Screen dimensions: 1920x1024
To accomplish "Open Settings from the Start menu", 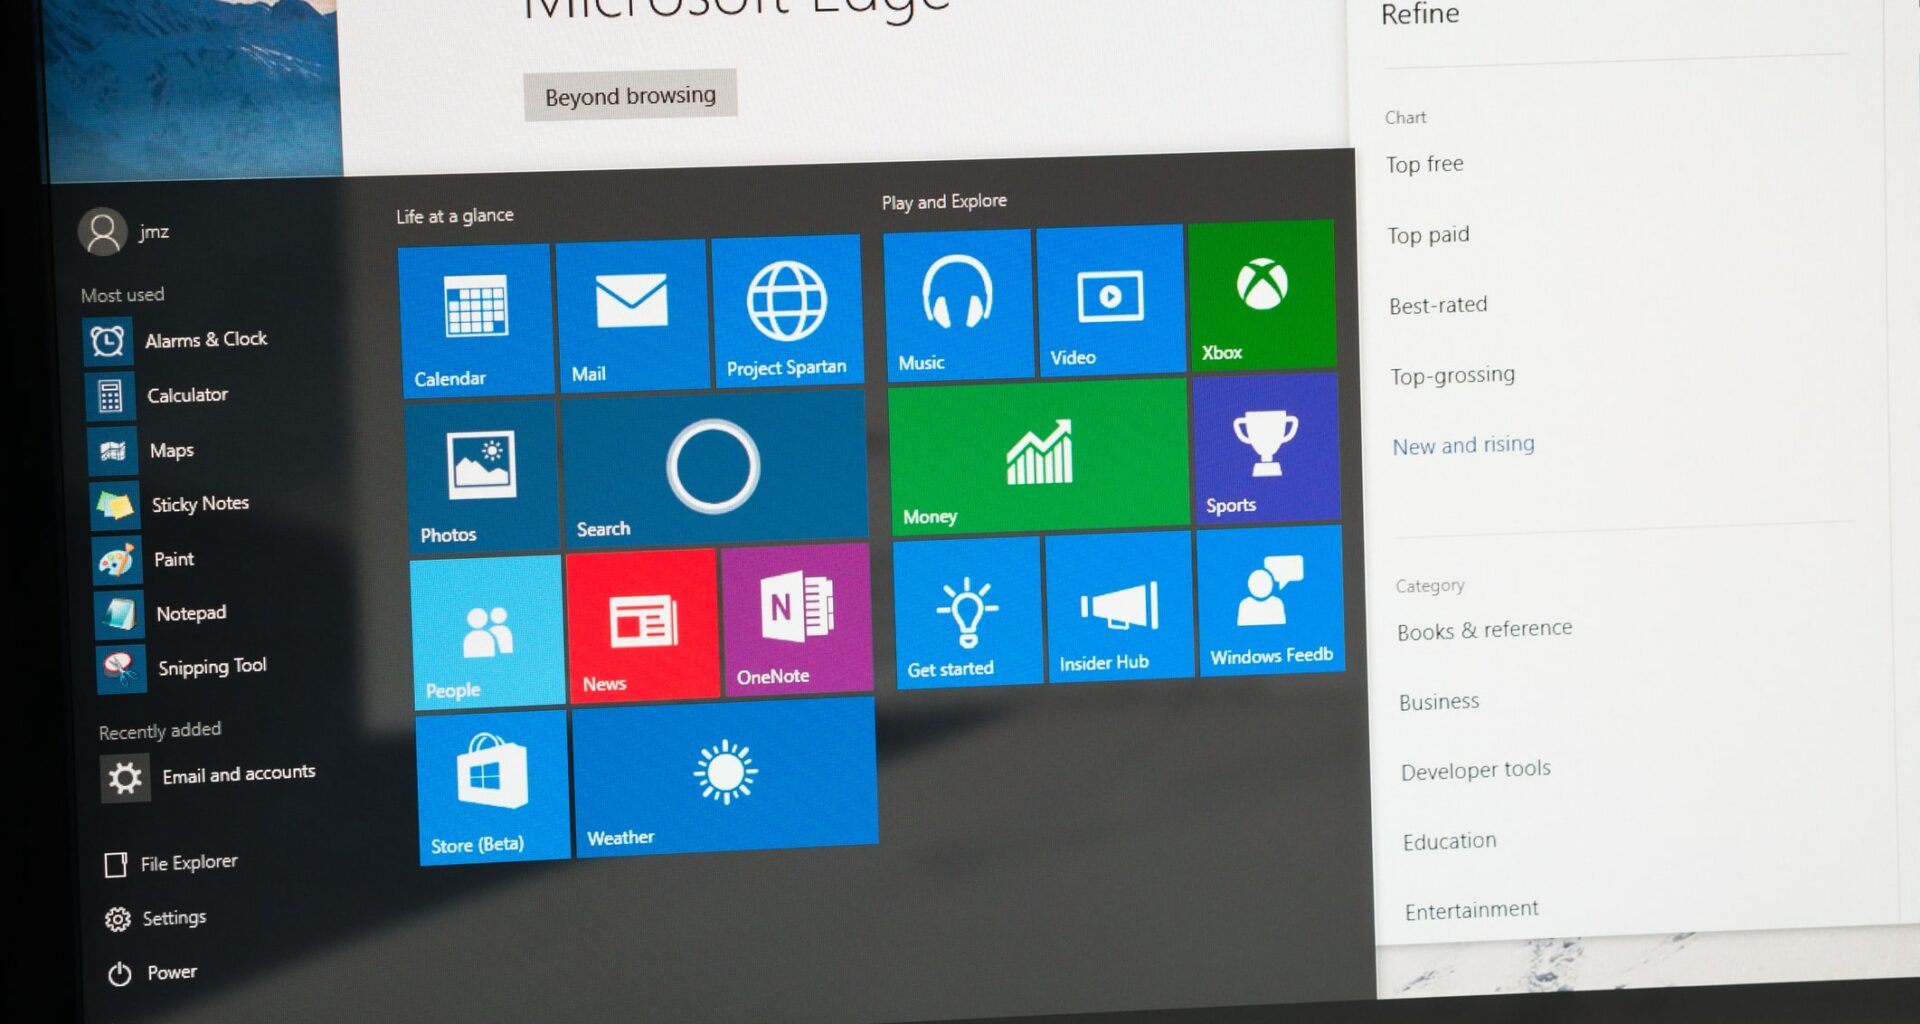I will pyautogui.click(x=175, y=917).
